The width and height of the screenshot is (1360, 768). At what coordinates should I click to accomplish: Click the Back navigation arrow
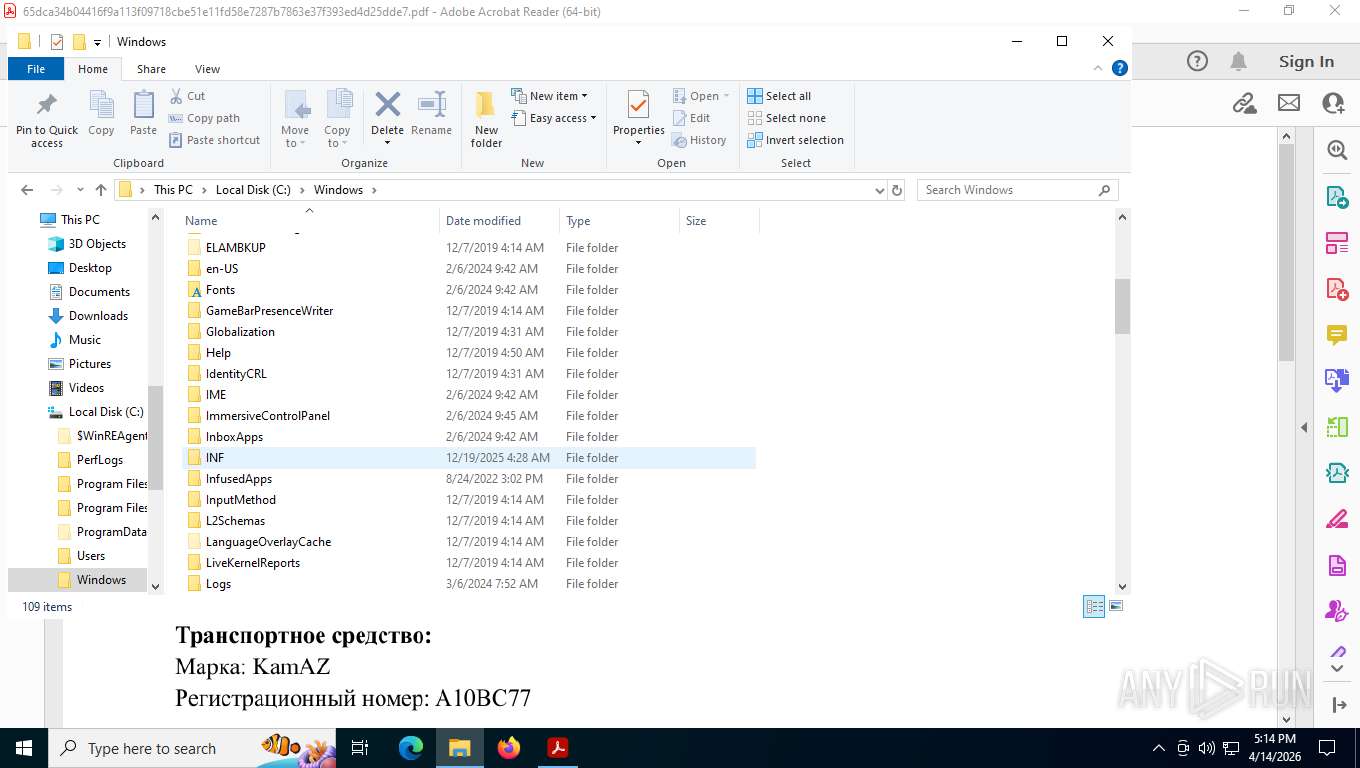tap(27, 190)
